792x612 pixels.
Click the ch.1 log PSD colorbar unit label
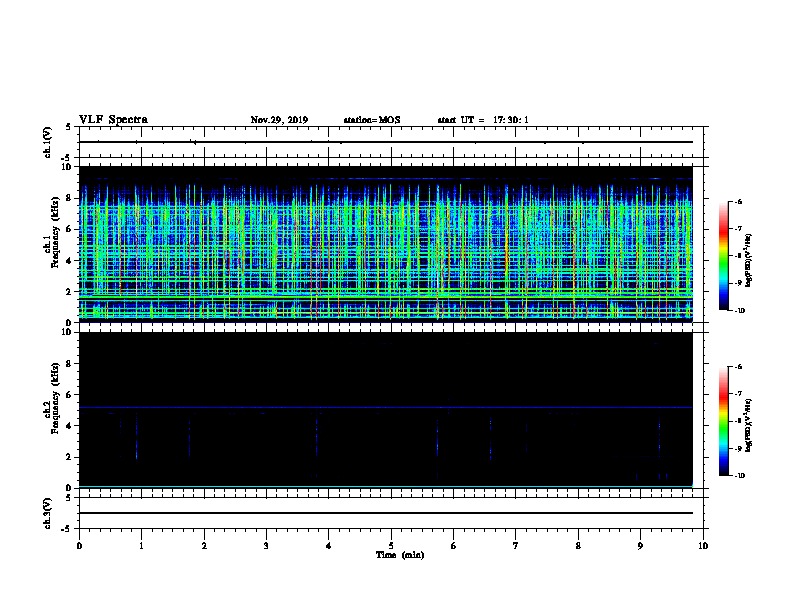click(x=749, y=261)
